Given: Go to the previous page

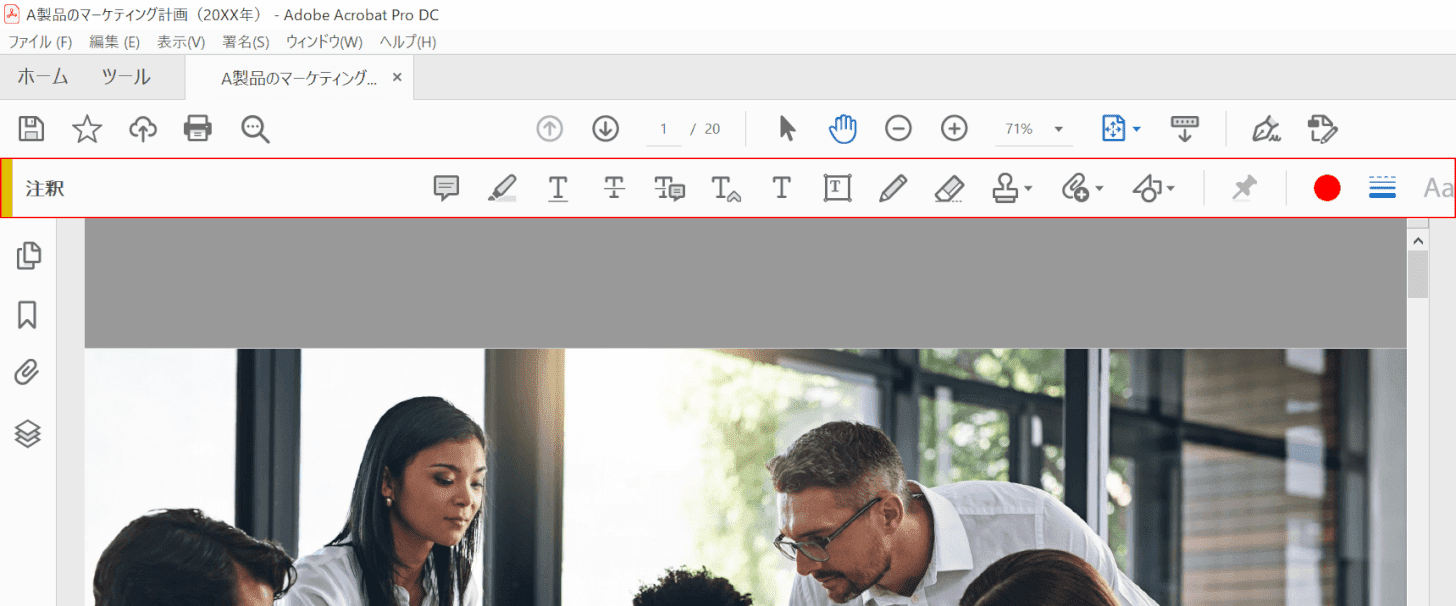Looking at the screenshot, I should 550,129.
